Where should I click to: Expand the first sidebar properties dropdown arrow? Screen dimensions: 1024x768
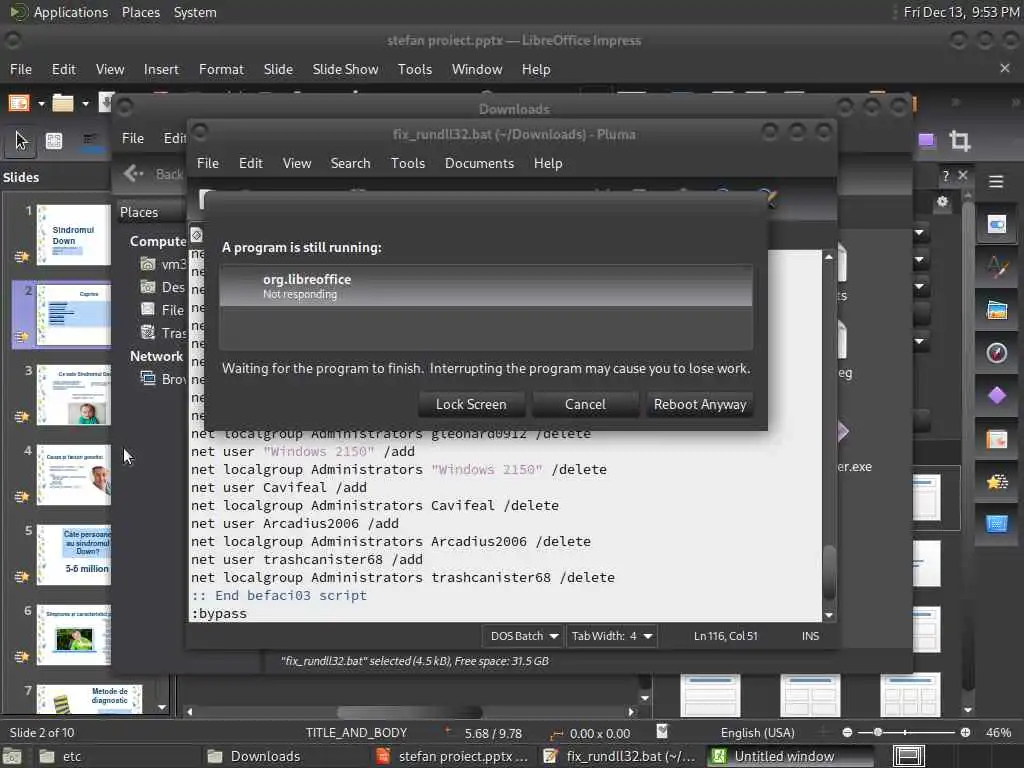pyautogui.click(x=920, y=232)
